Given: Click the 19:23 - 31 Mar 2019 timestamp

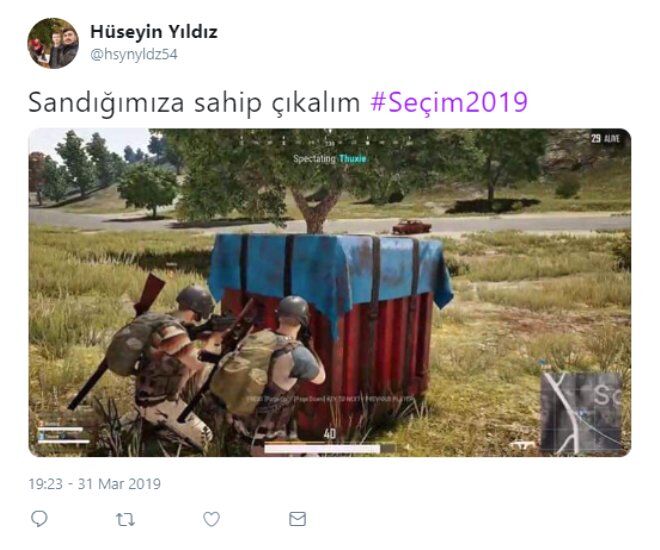Looking at the screenshot, I should [94, 484].
